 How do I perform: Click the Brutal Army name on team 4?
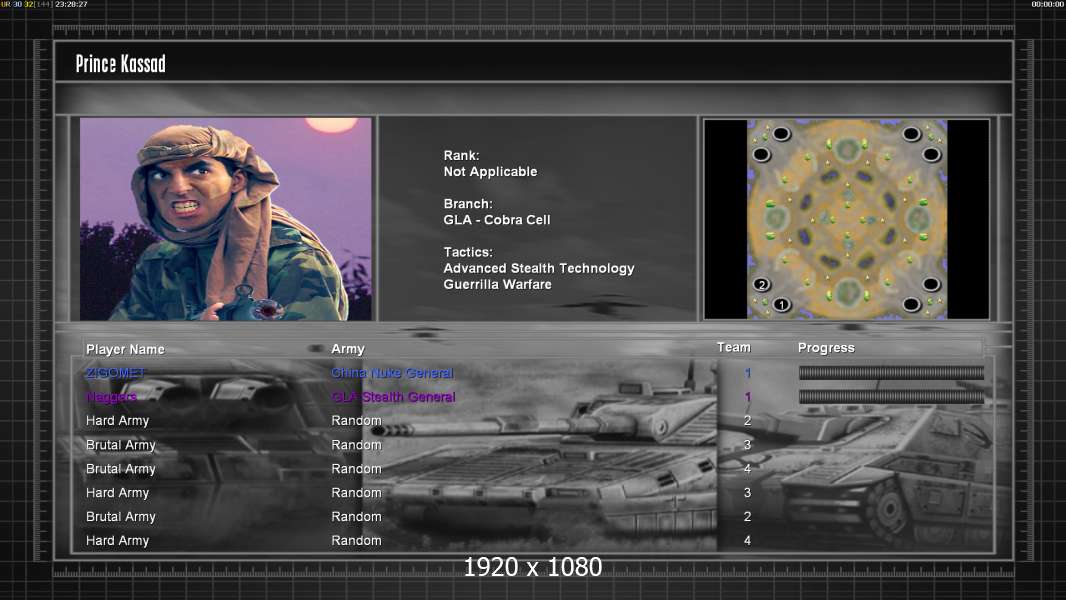click(121, 469)
